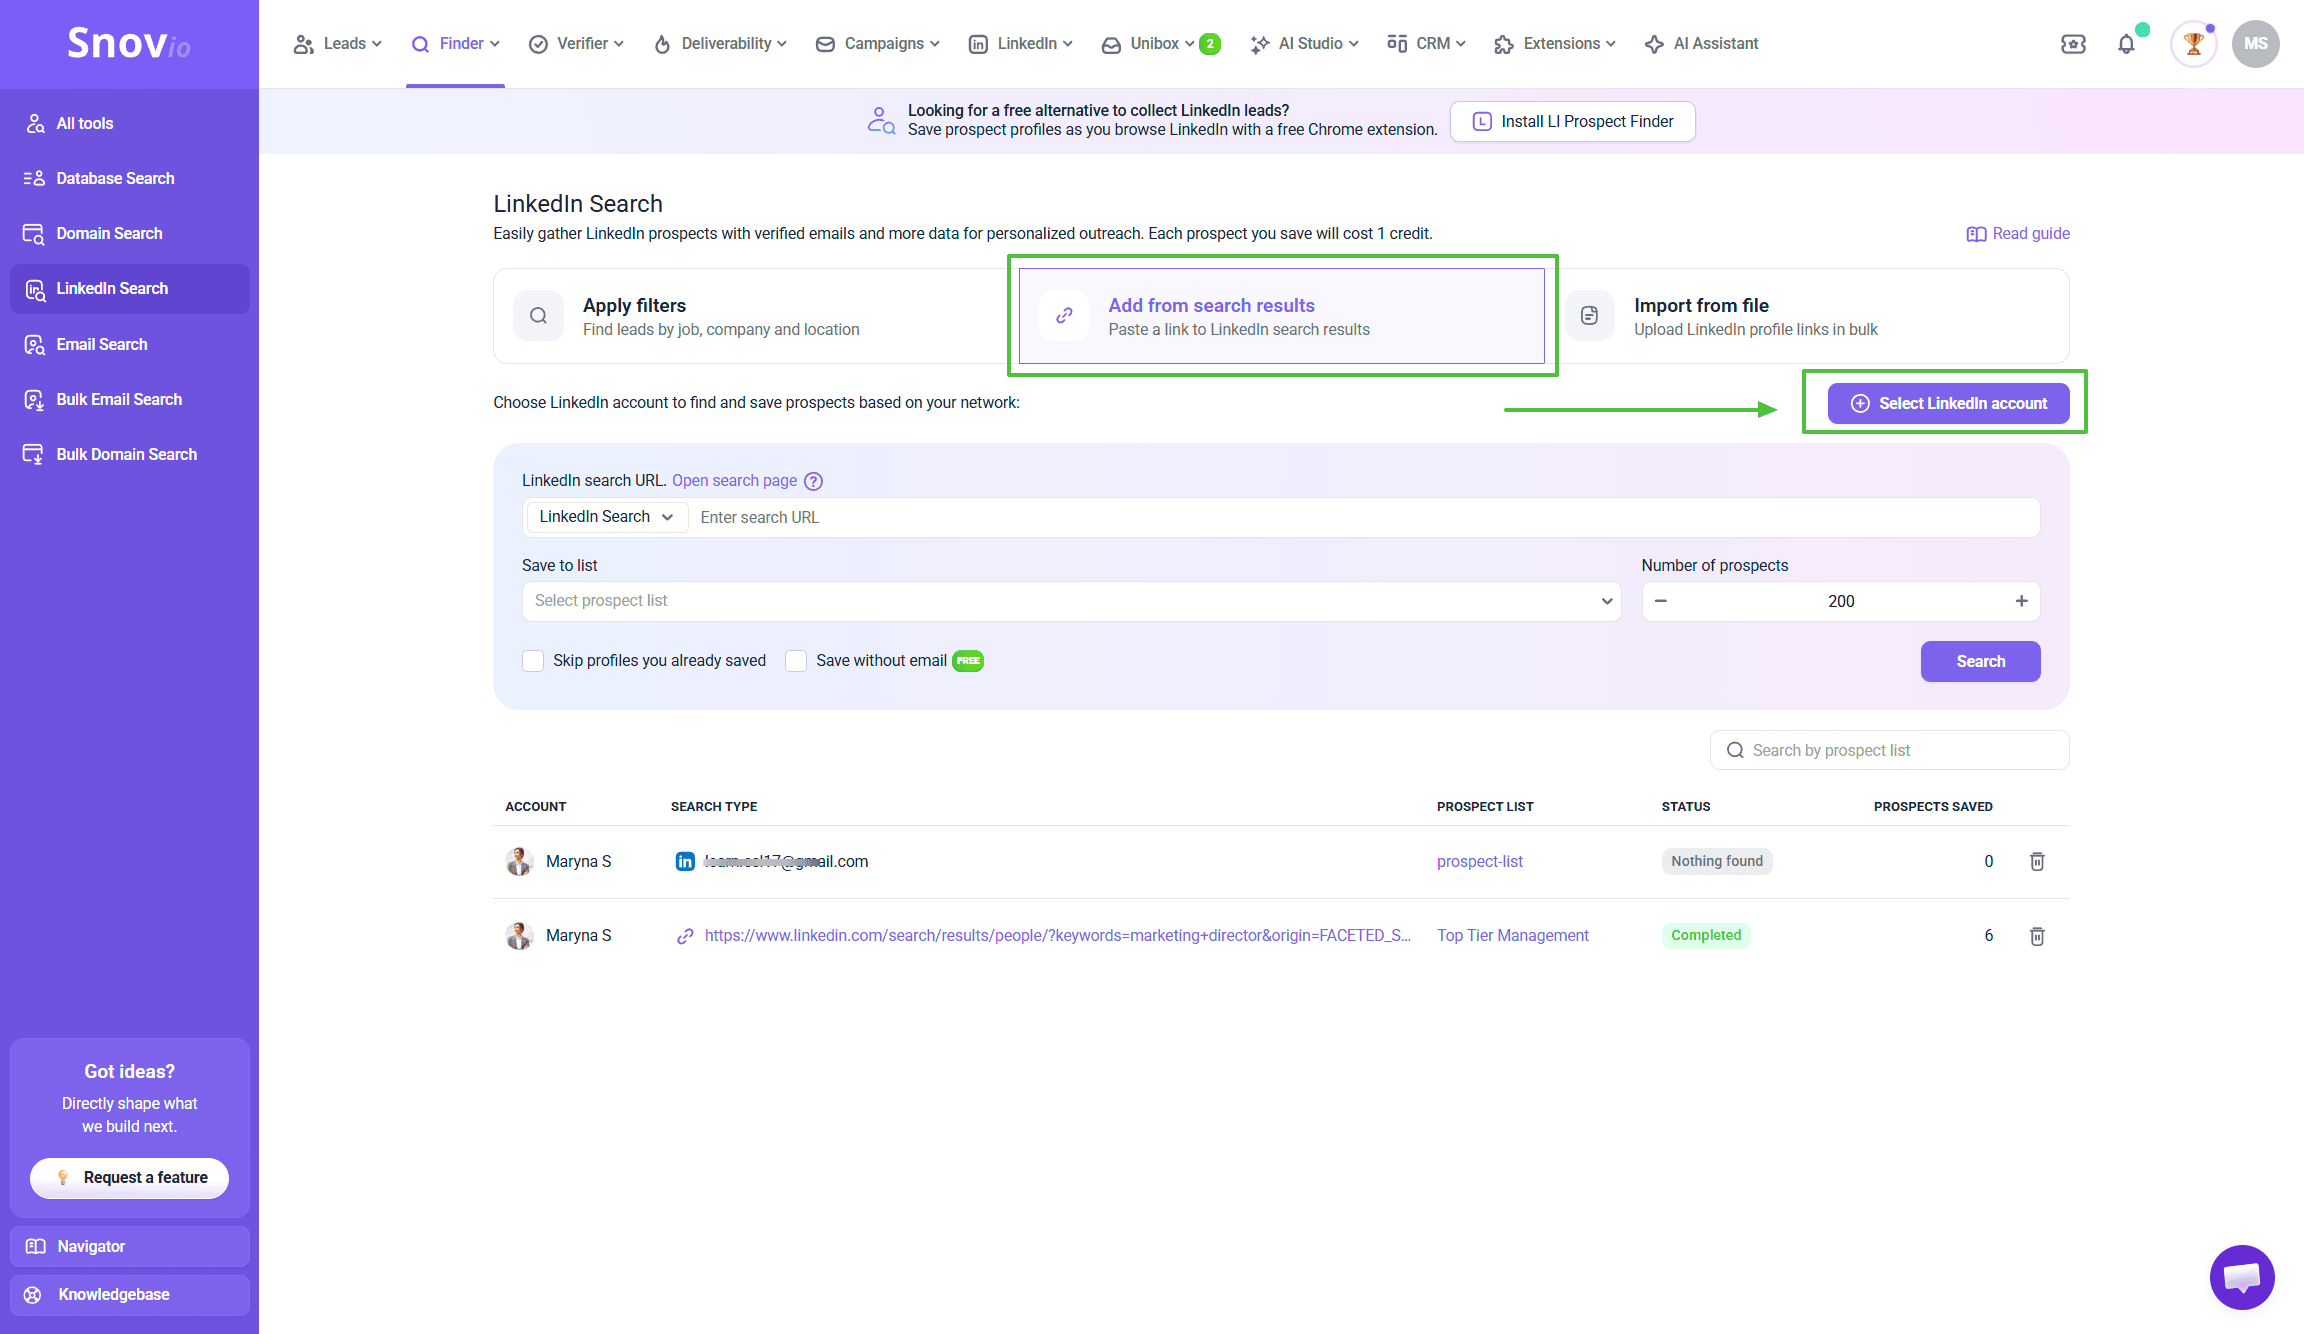Increase number of prospects with plus
Viewport: 2304px width, 1334px height.
click(2021, 601)
